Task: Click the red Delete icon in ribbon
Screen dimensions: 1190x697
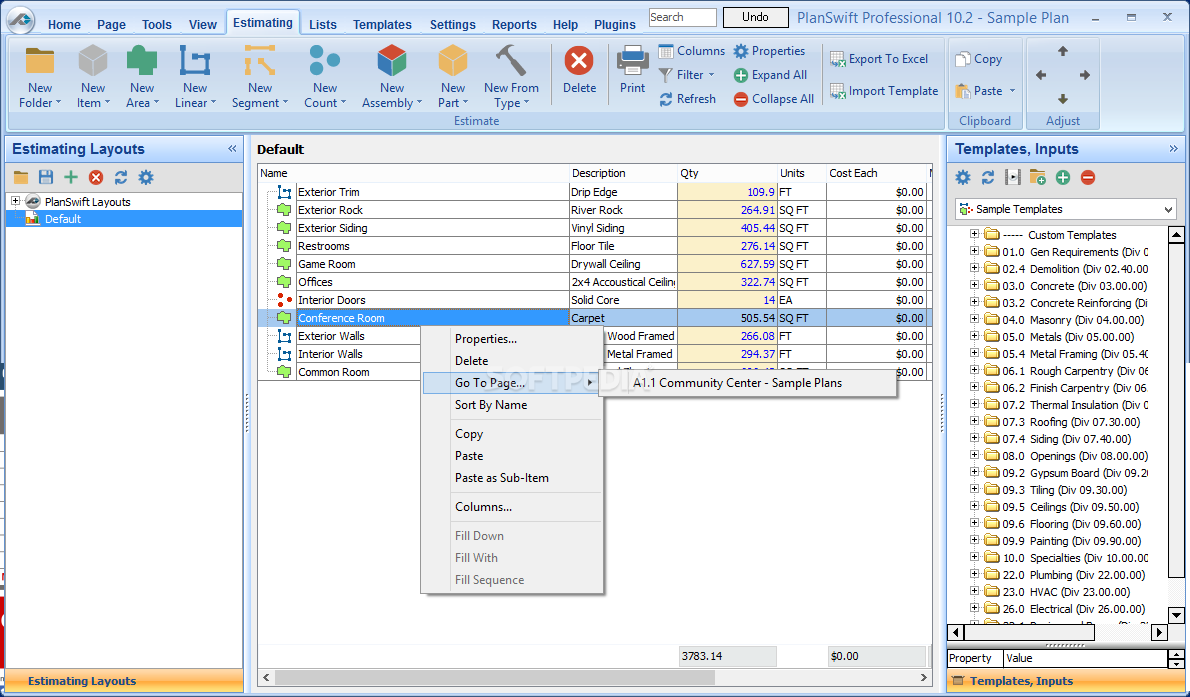Action: (x=579, y=60)
